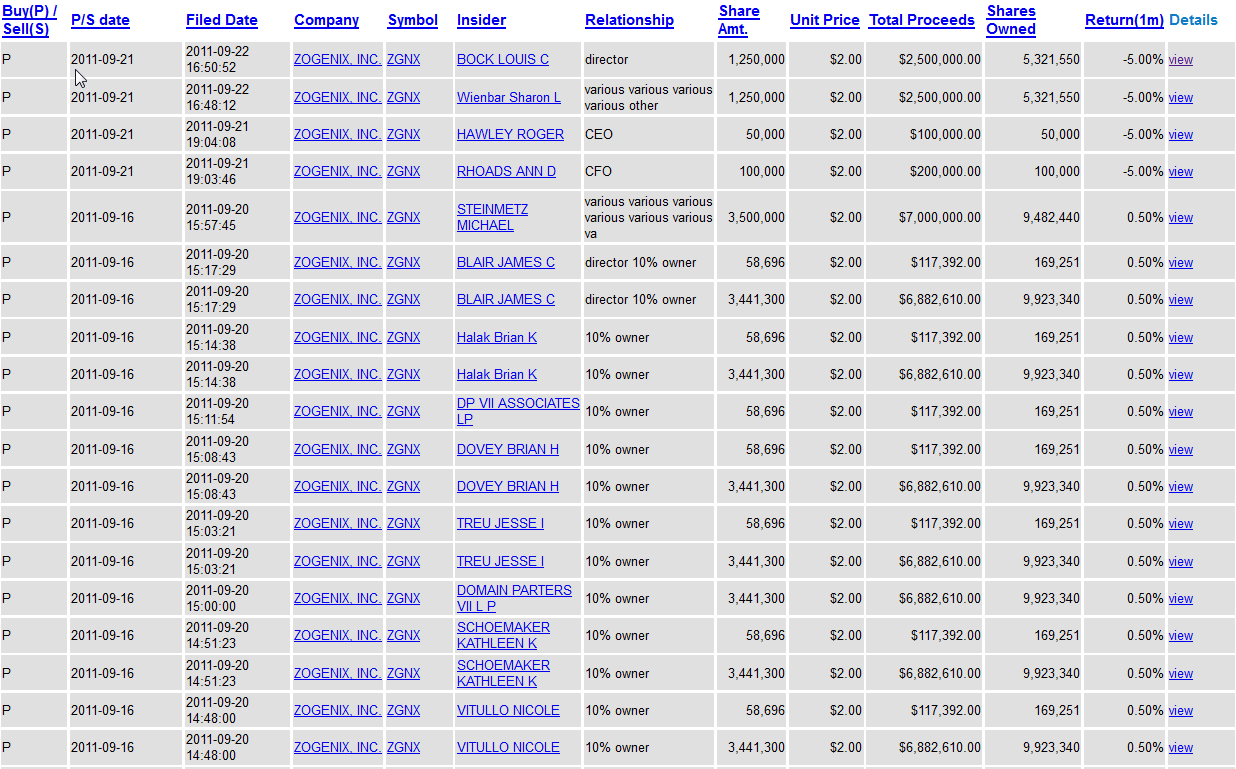Image resolution: width=1236 pixels, height=769 pixels.
Task: Sort by Total Proceeds header
Action: (921, 19)
